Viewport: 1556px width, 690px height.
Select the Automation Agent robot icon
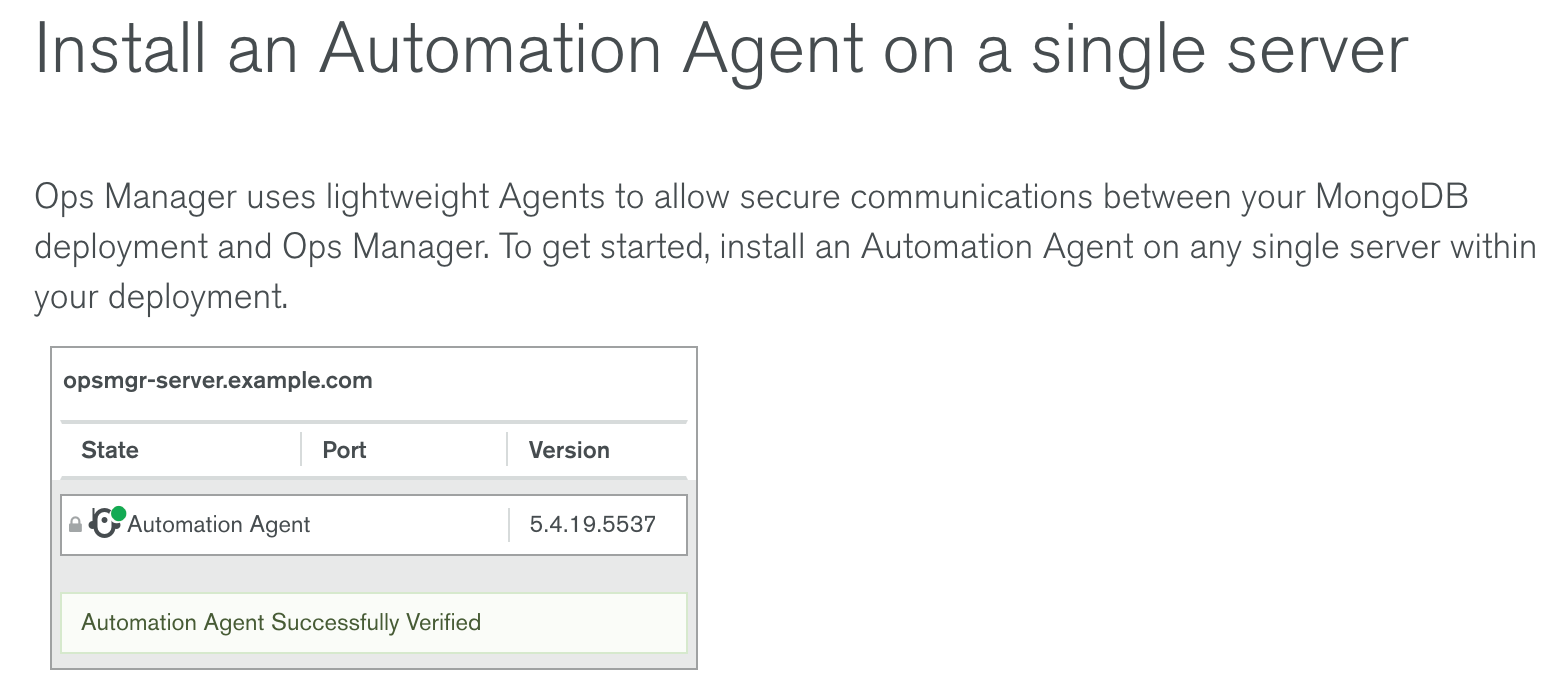(103, 523)
